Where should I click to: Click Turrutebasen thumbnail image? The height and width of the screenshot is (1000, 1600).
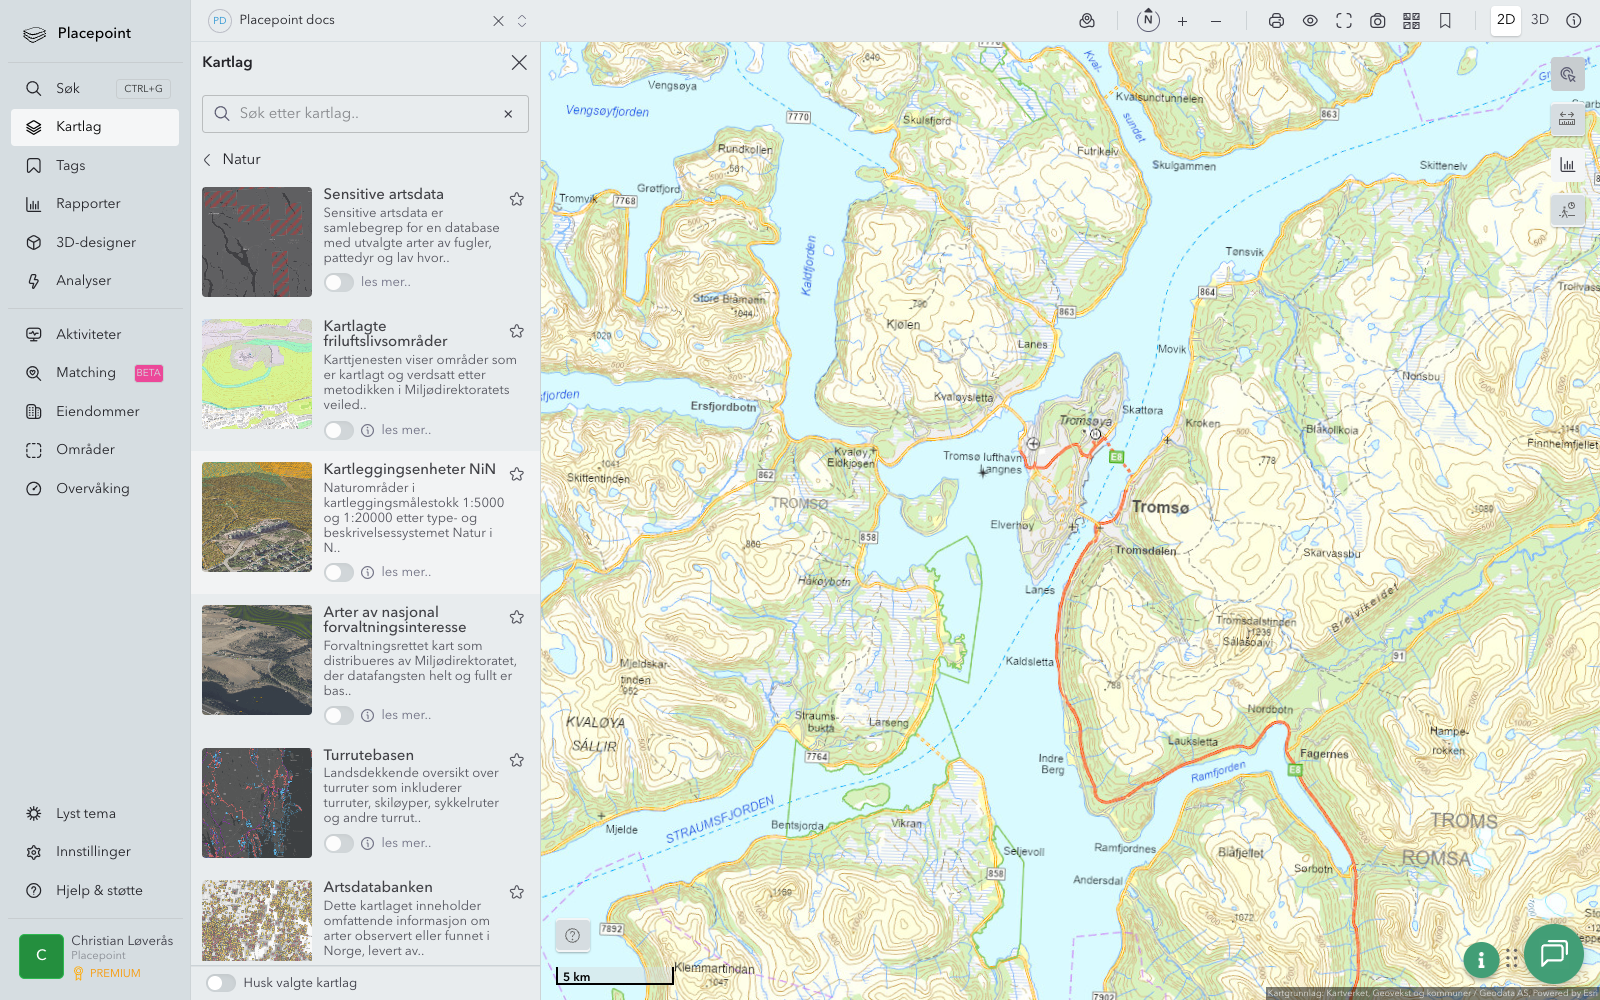pos(257,803)
